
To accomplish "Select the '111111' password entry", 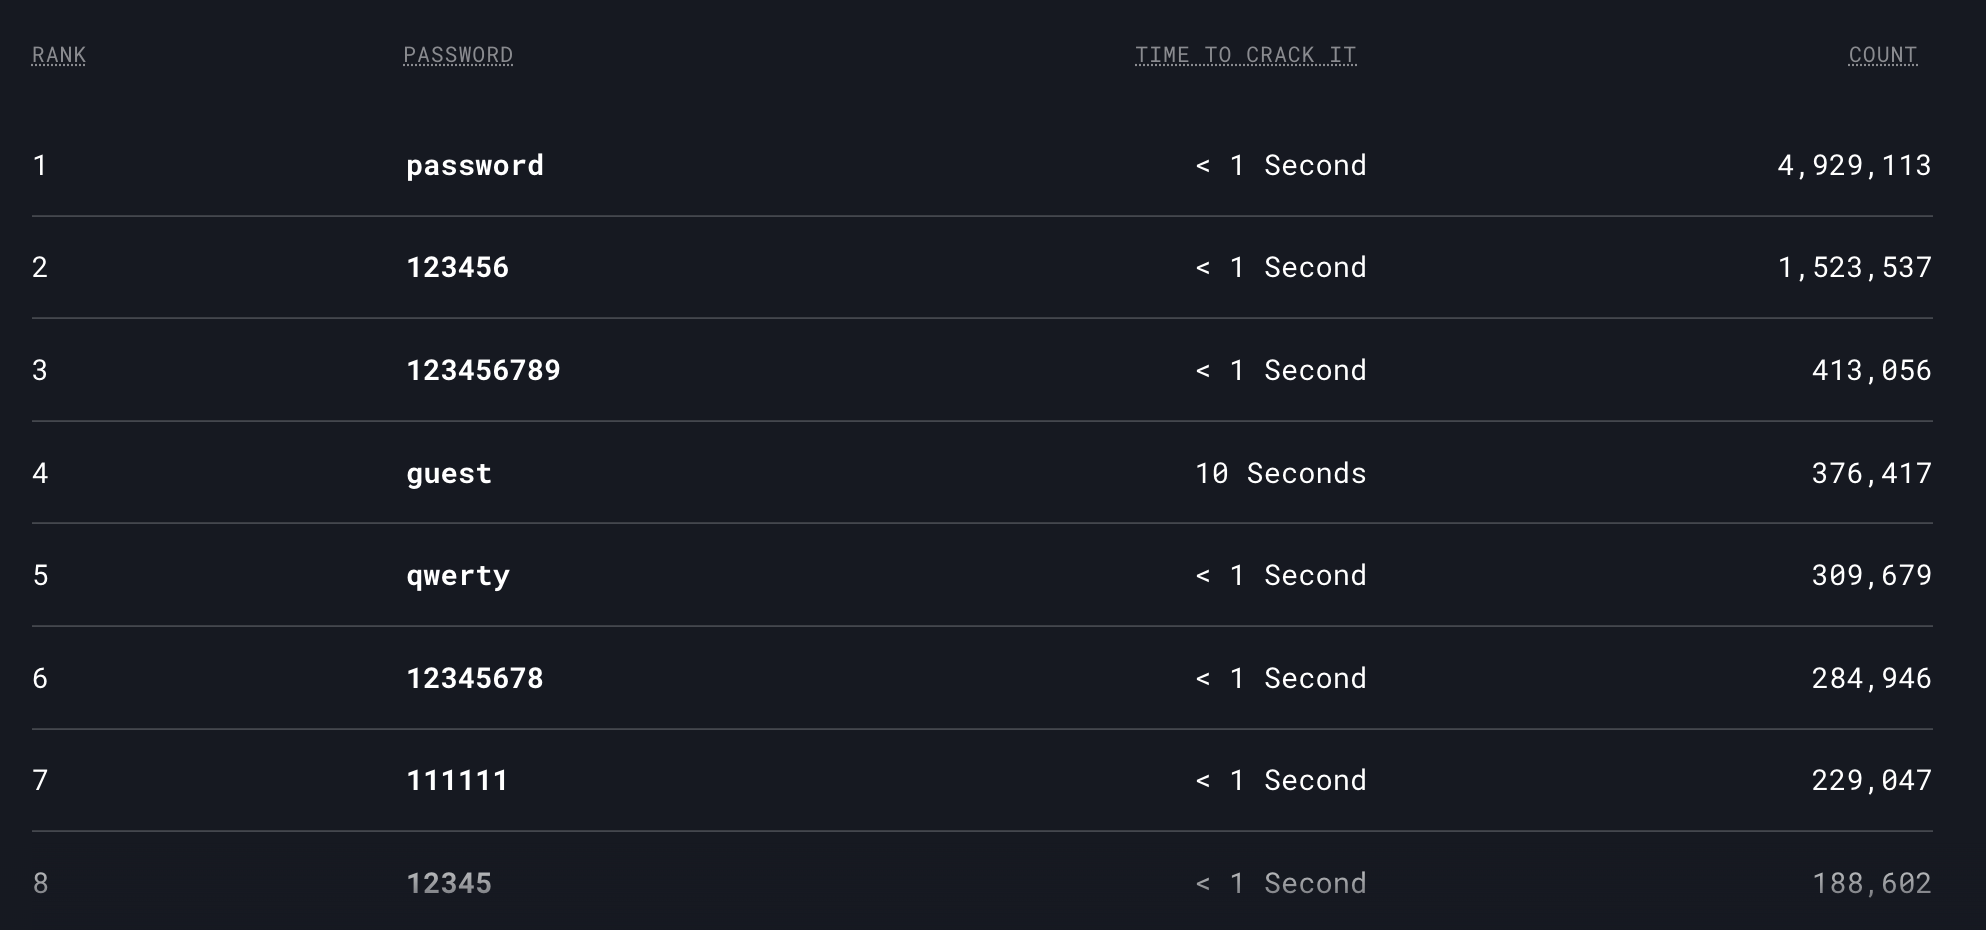I will click(457, 781).
